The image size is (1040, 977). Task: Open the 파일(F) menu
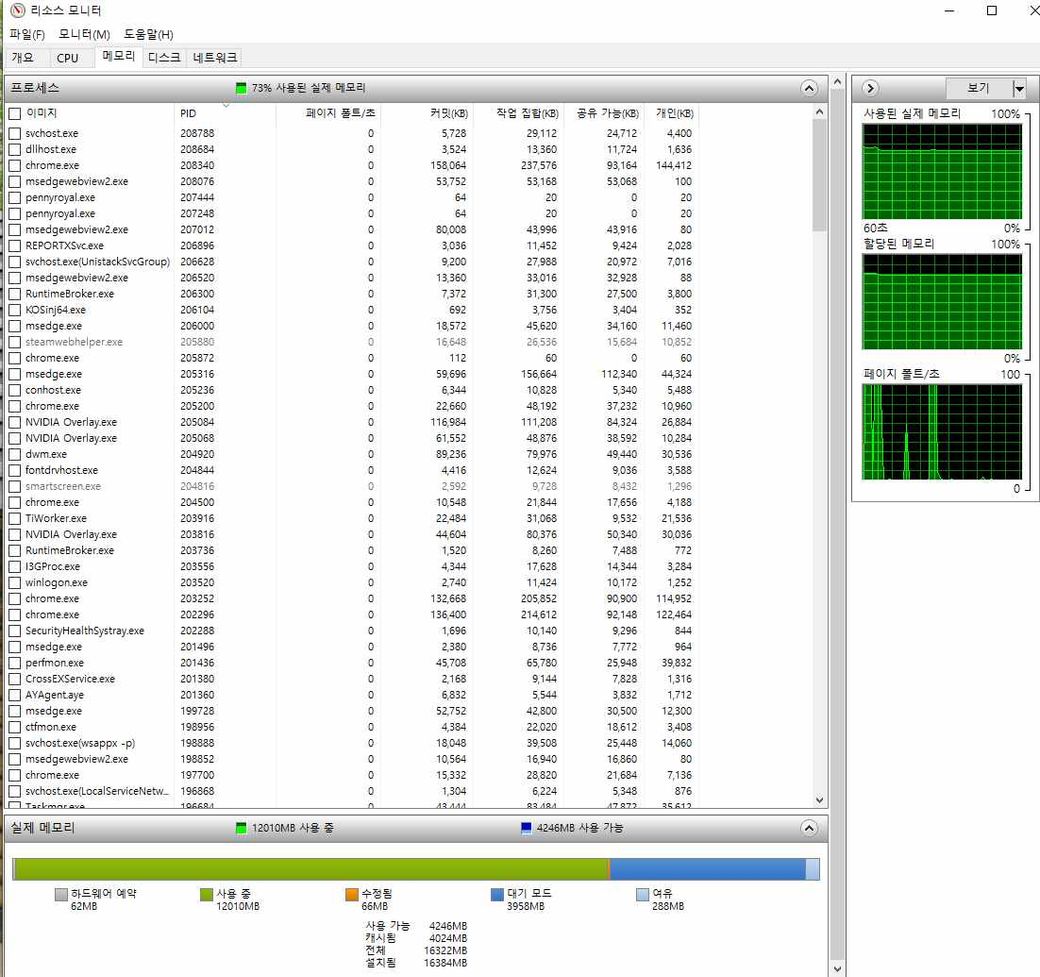27,35
